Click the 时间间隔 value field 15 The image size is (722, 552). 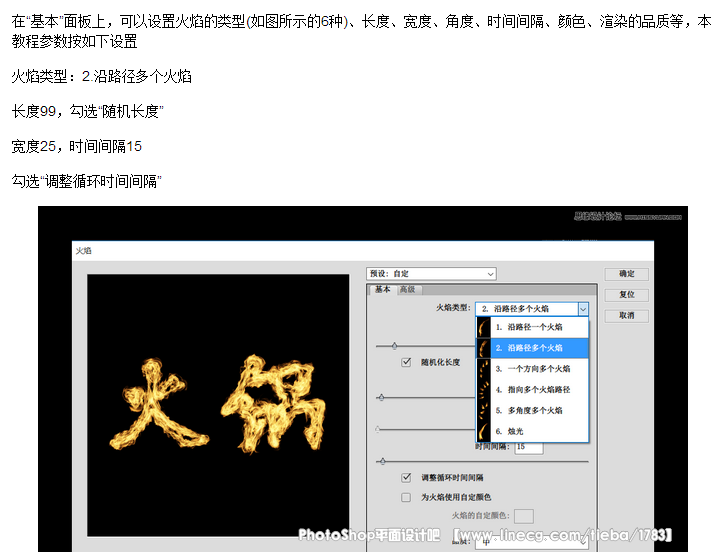click(529, 447)
